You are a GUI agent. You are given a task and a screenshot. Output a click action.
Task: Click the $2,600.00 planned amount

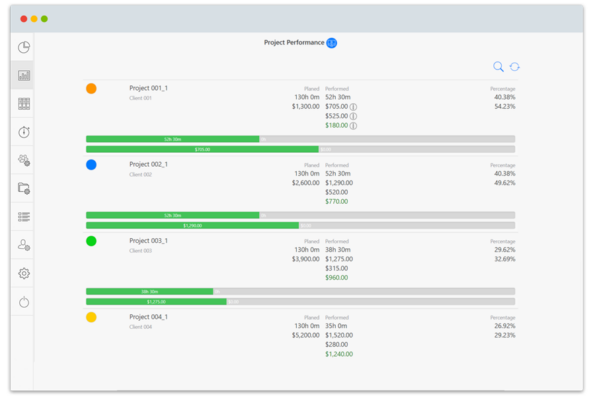pos(305,183)
